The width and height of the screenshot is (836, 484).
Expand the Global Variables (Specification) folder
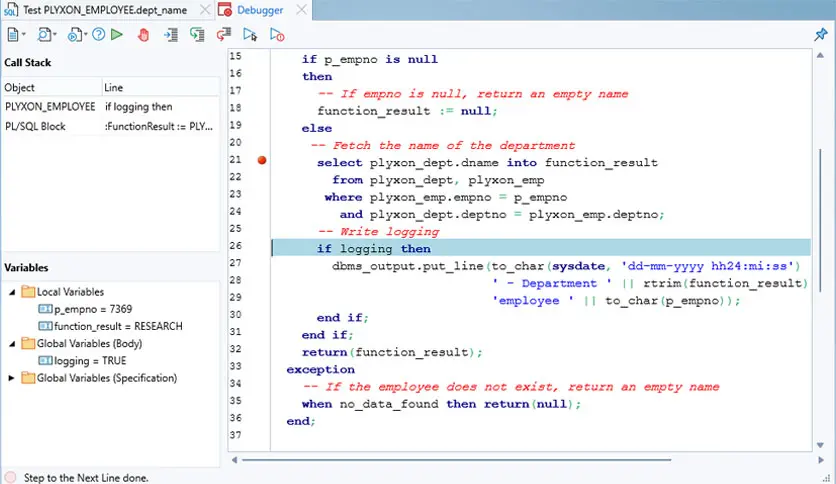pyautogui.click(x=11, y=378)
